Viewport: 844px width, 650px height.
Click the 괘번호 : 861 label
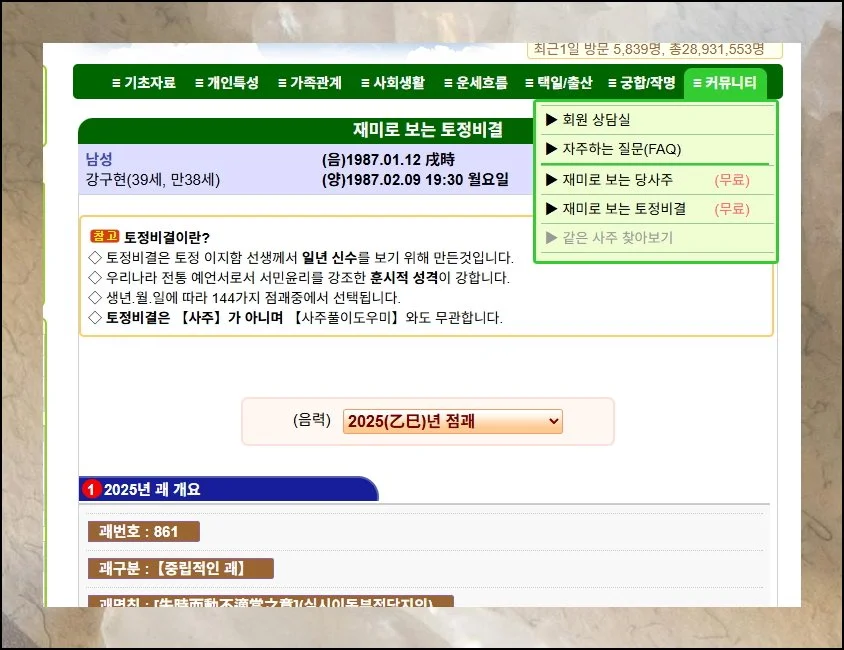coord(143,531)
